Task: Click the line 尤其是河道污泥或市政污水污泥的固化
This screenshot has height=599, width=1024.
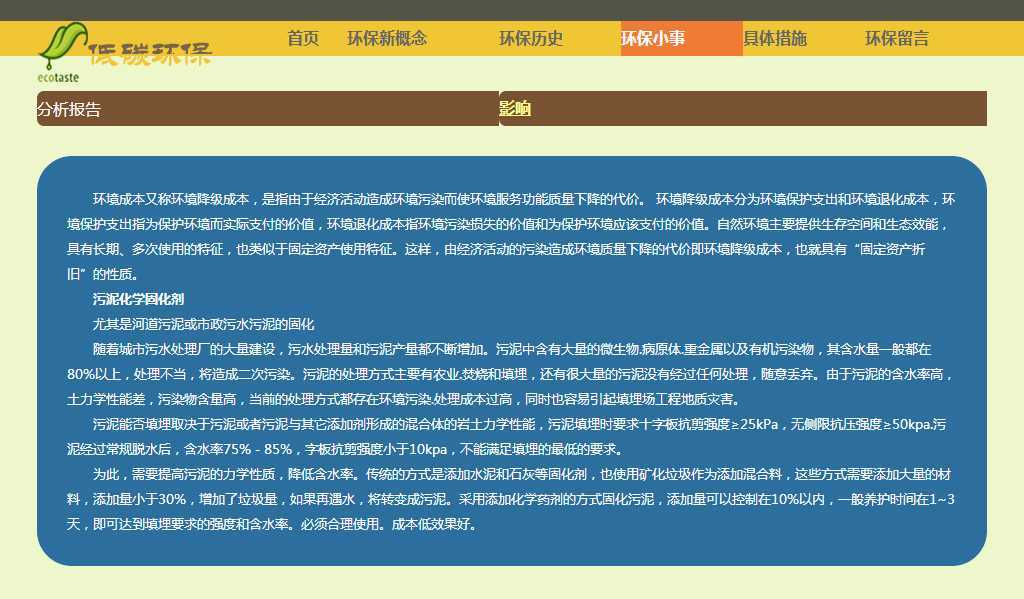Action: [203, 324]
